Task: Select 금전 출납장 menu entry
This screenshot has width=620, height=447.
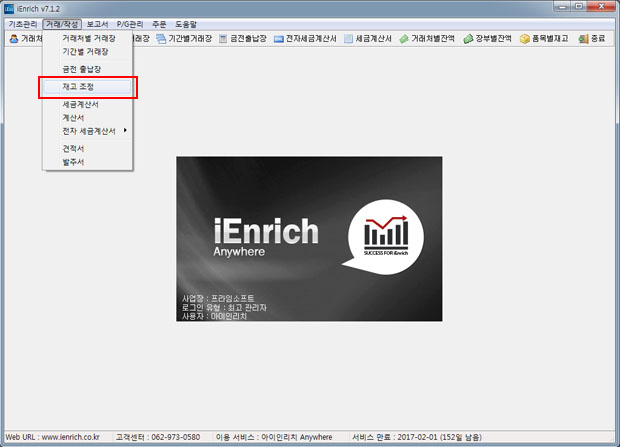Action: [81, 68]
